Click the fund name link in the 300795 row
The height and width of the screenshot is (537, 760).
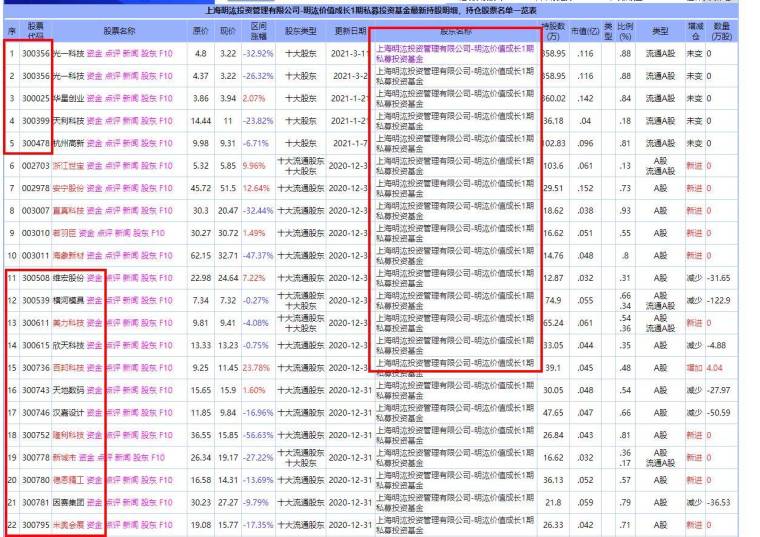pos(455,525)
